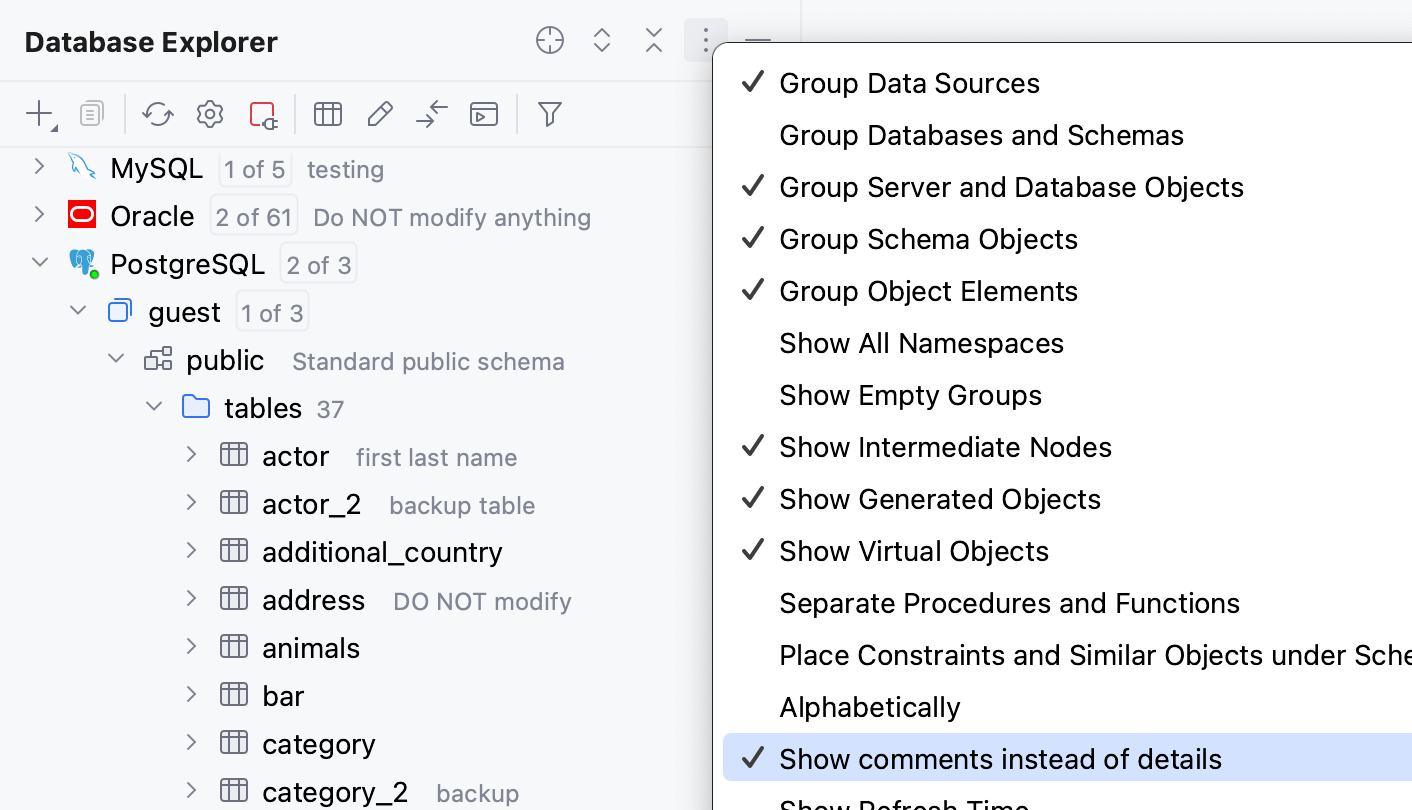Open the table data editor icon
This screenshot has height=810, width=1412.
pos(328,114)
